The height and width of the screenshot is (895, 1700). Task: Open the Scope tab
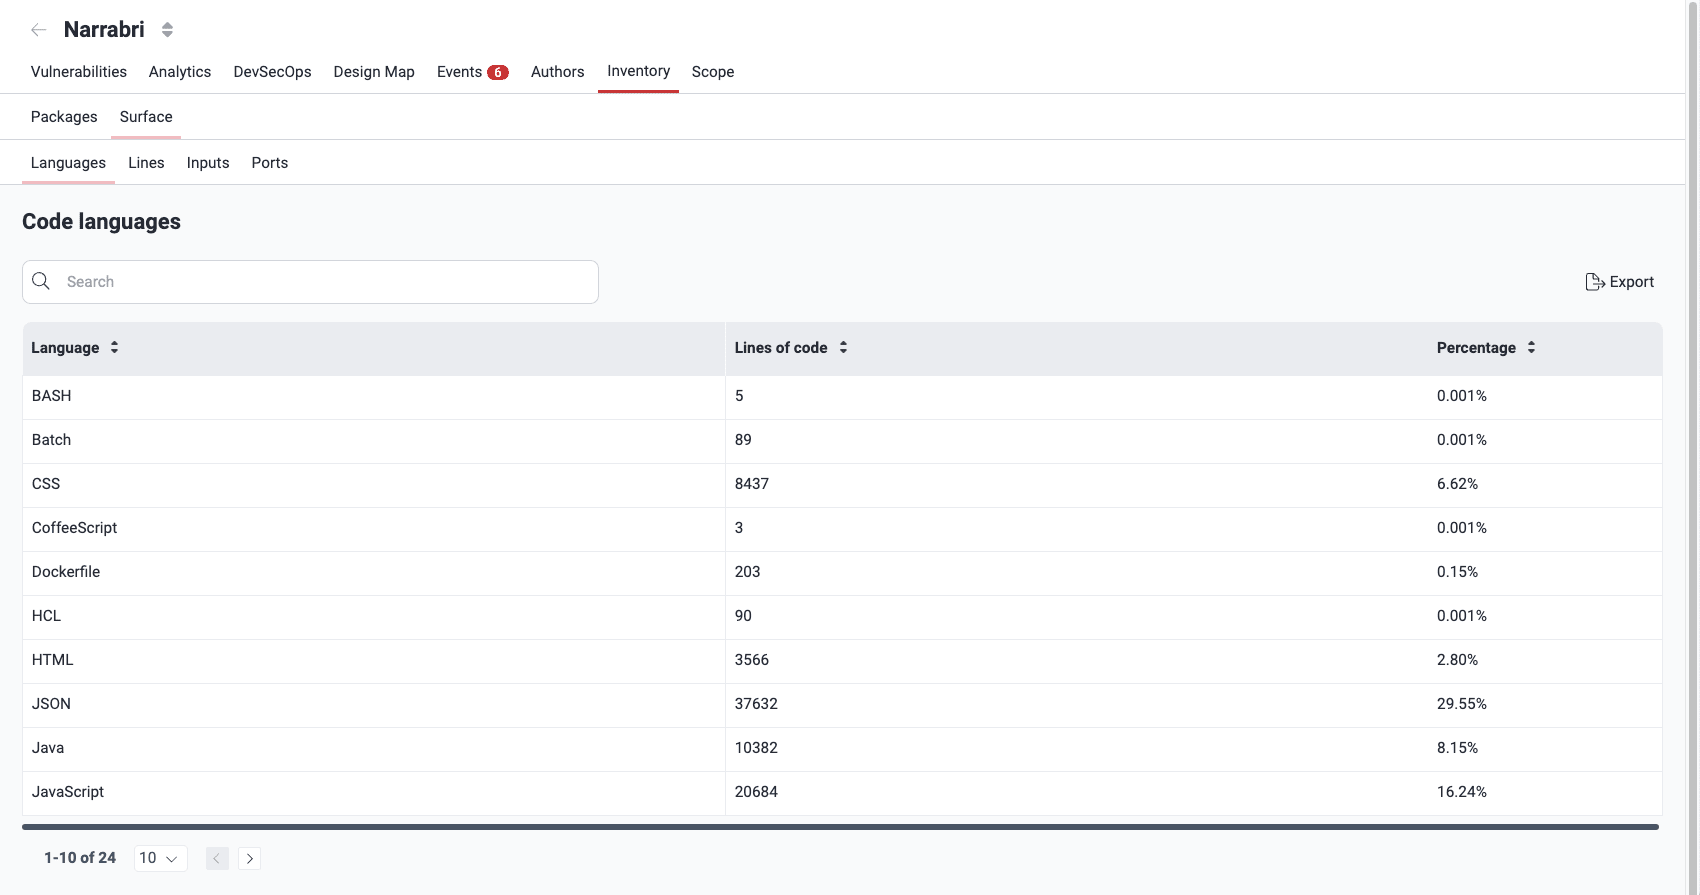pos(713,72)
